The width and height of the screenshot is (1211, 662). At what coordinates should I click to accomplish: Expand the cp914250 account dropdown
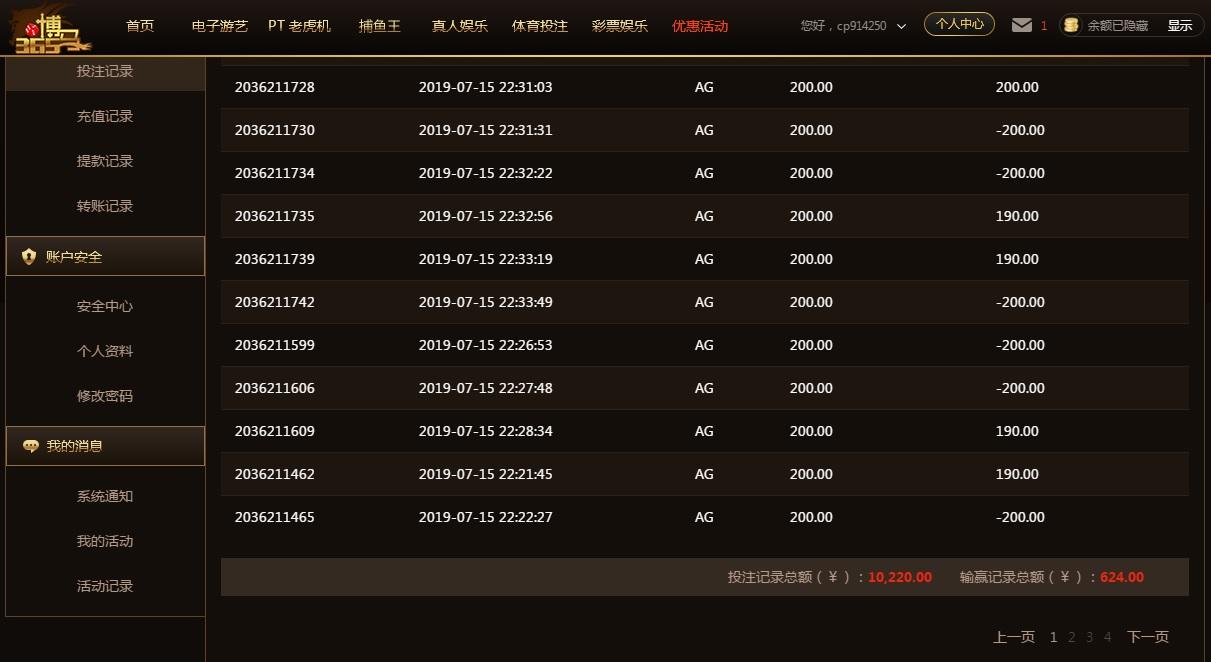901,27
